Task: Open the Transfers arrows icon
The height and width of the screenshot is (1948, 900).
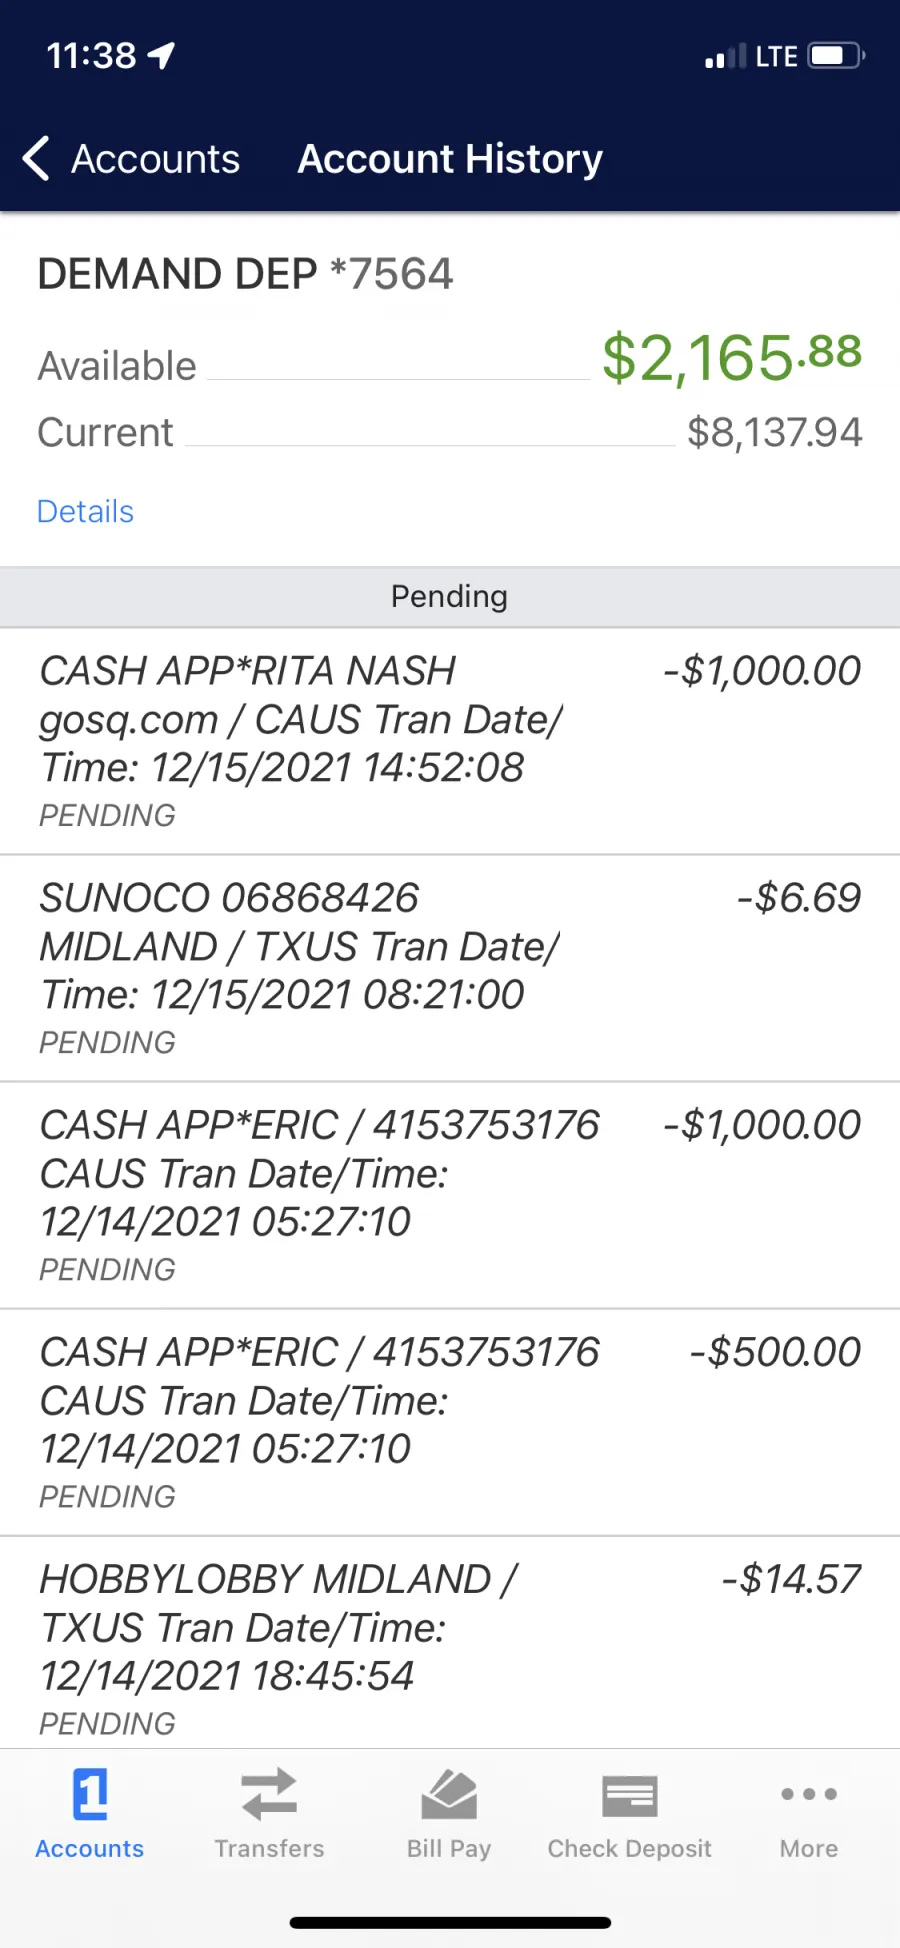Action: click(x=269, y=1794)
